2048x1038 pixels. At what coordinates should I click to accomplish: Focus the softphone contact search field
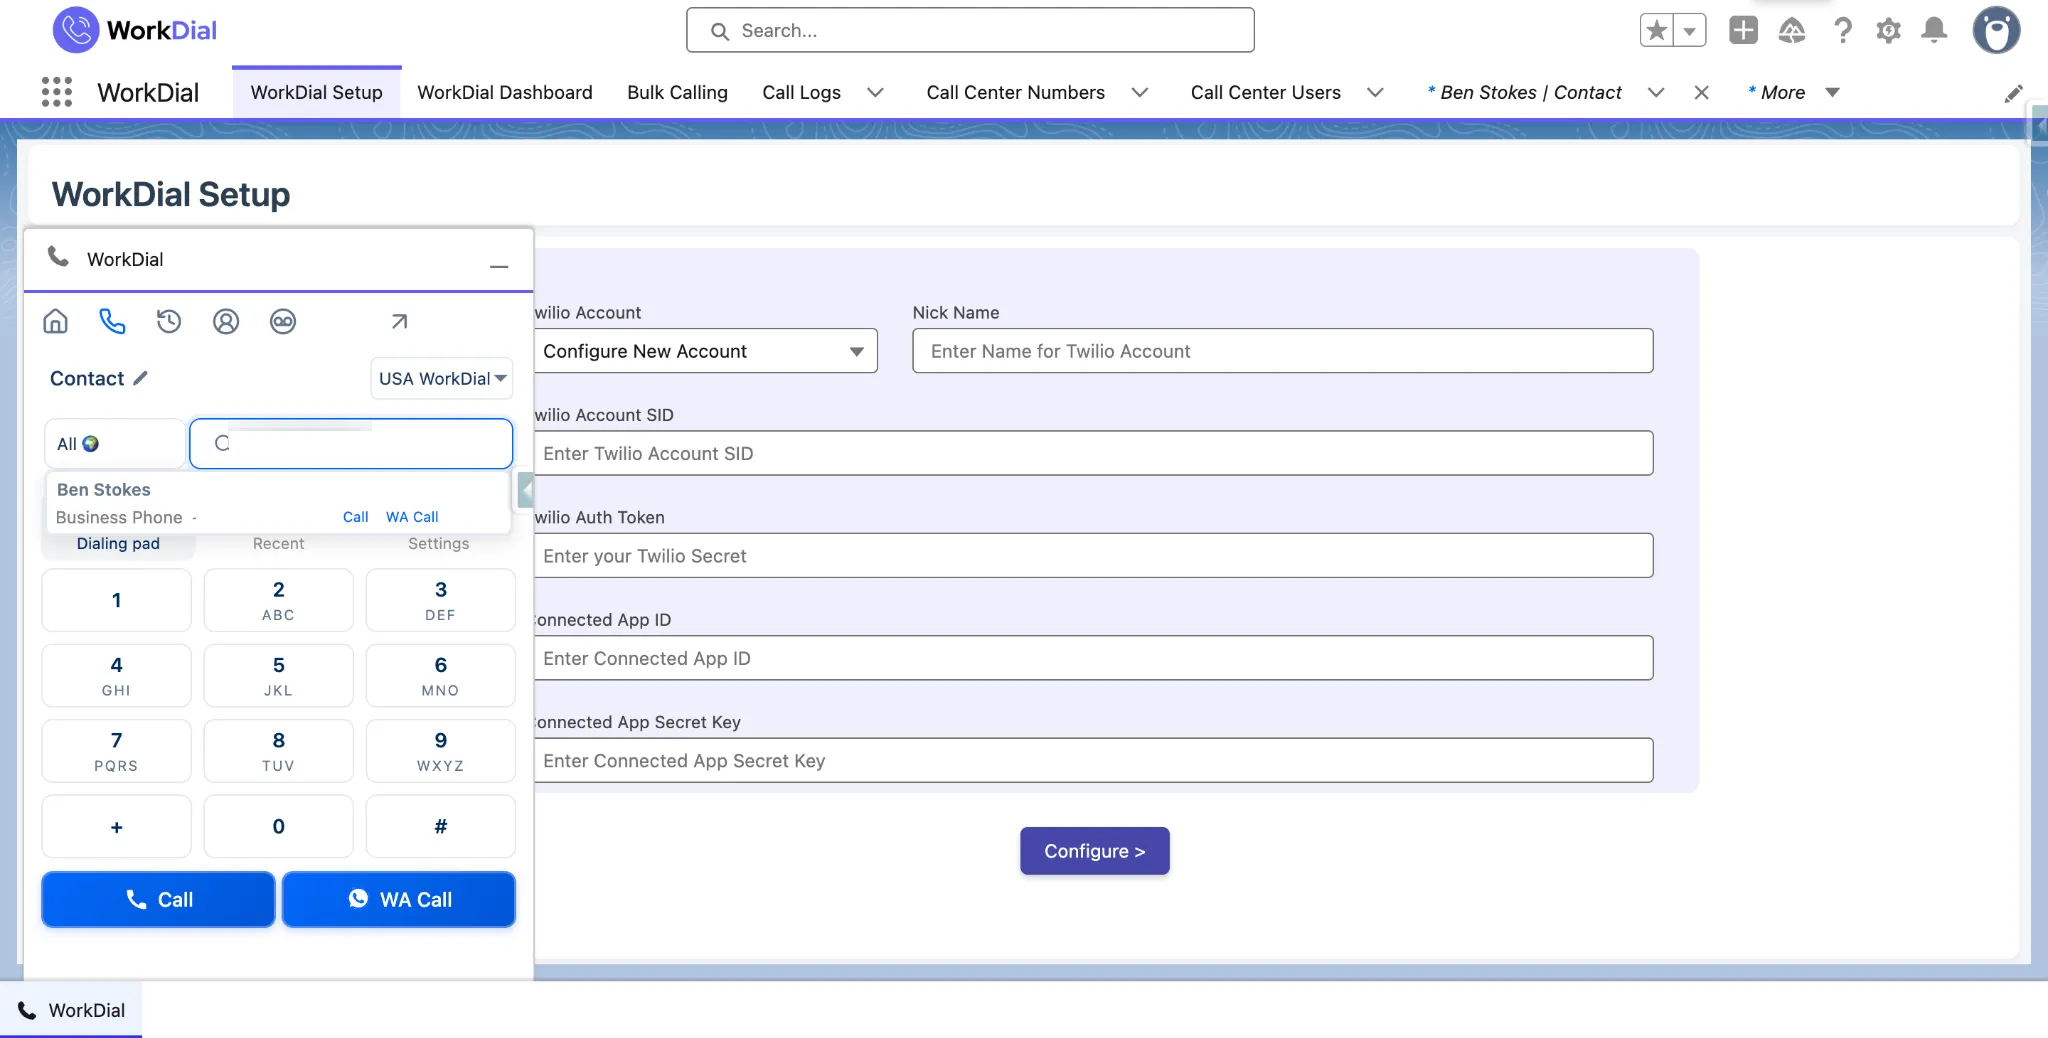tap(351, 443)
